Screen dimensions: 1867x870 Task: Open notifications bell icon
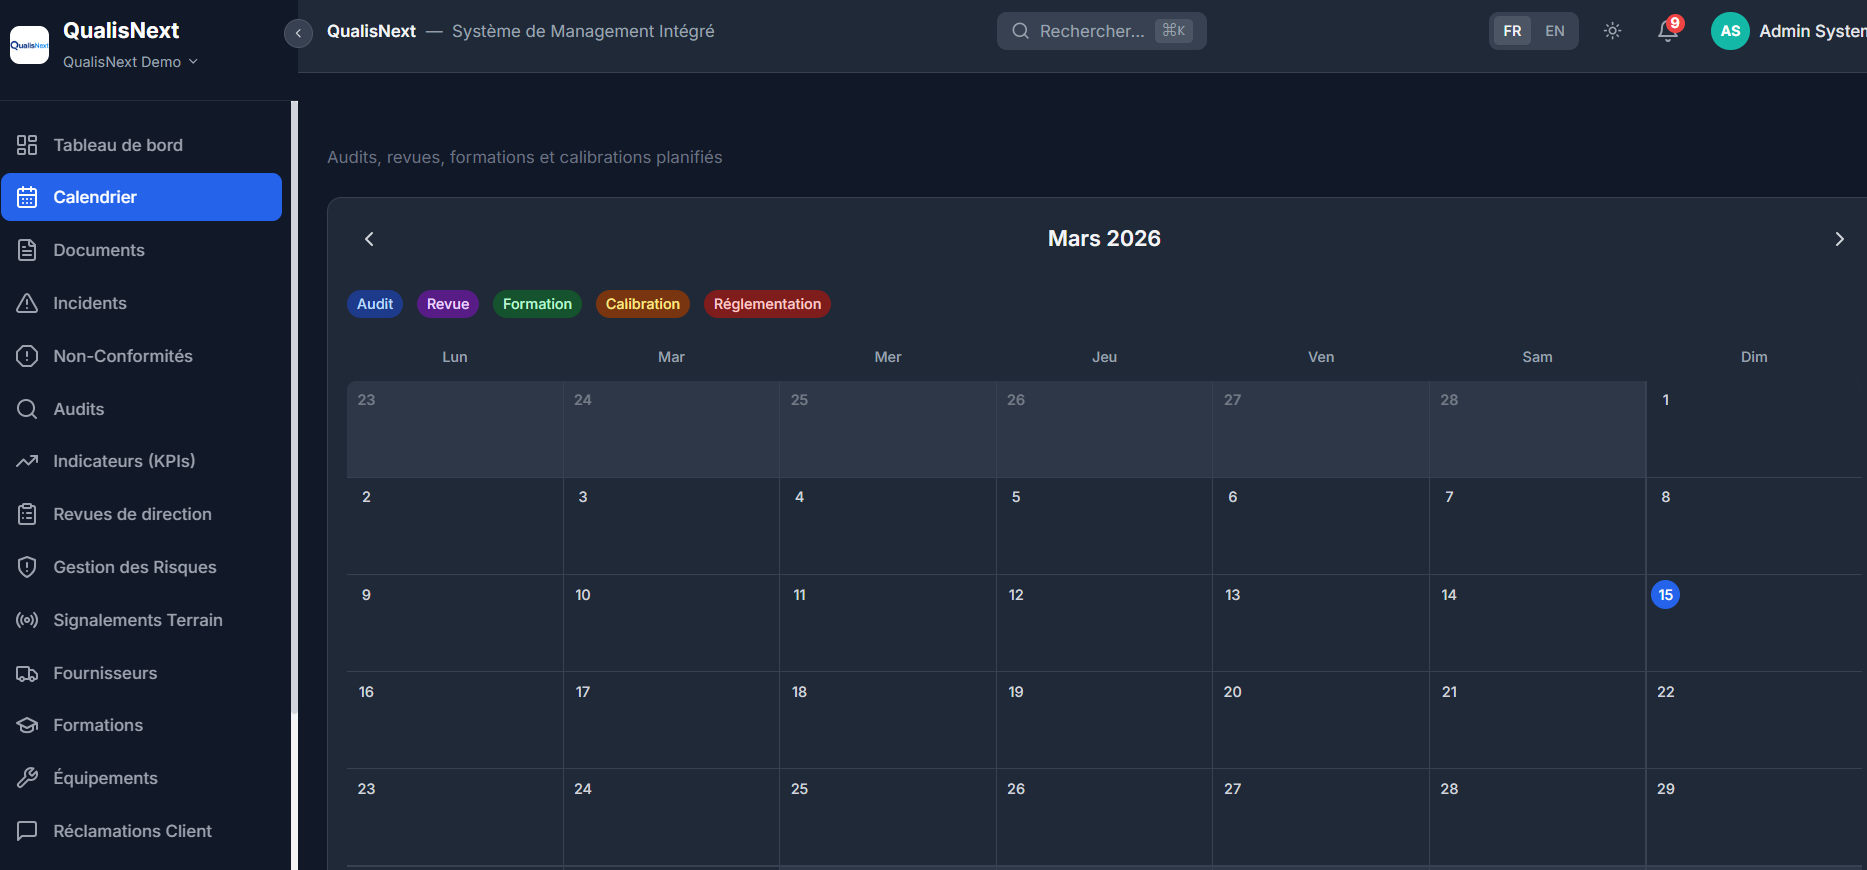pyautogui.click(x=1667, y=31)
